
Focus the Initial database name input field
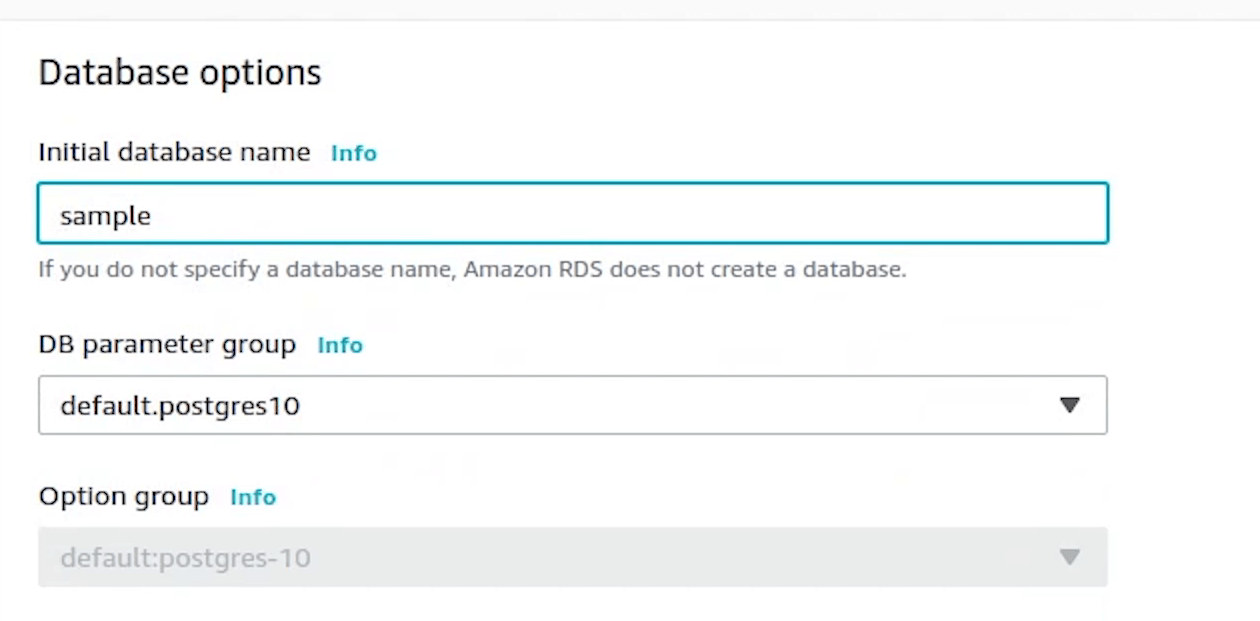tap(572, 213)
